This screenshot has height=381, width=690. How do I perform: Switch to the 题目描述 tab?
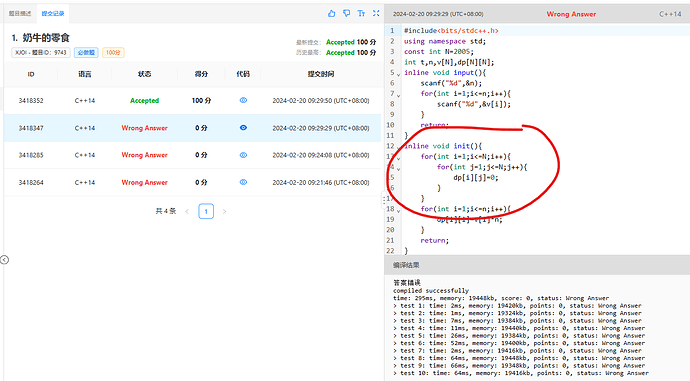click(20, 14)
